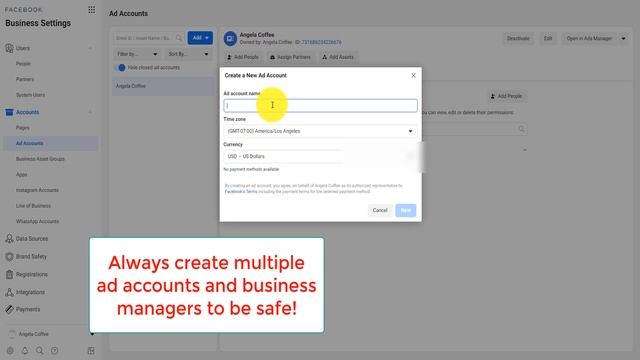
Task: Click the Angela Coffee ad account avatar icon
Action: 230,38
